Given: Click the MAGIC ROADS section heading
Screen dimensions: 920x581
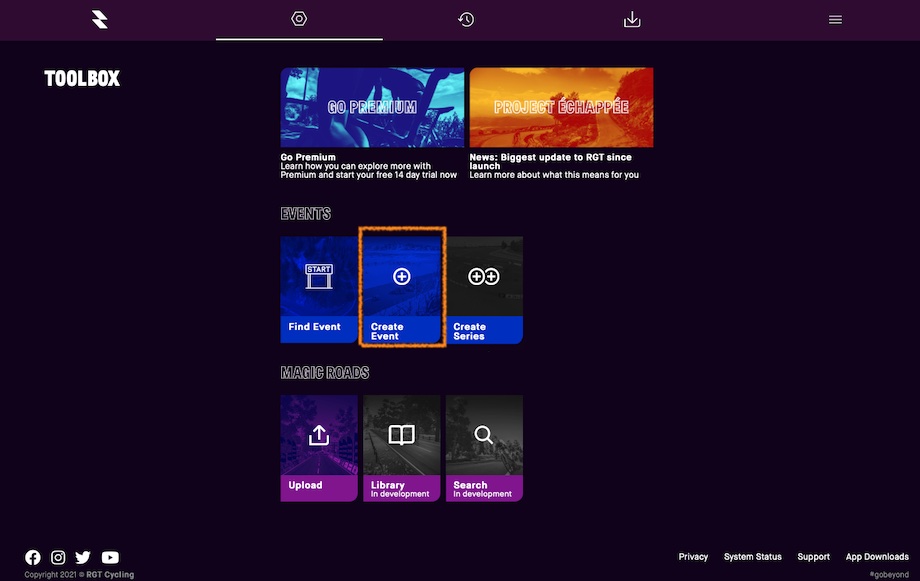Looking at the screenshot, I should (x=325, y=373).
